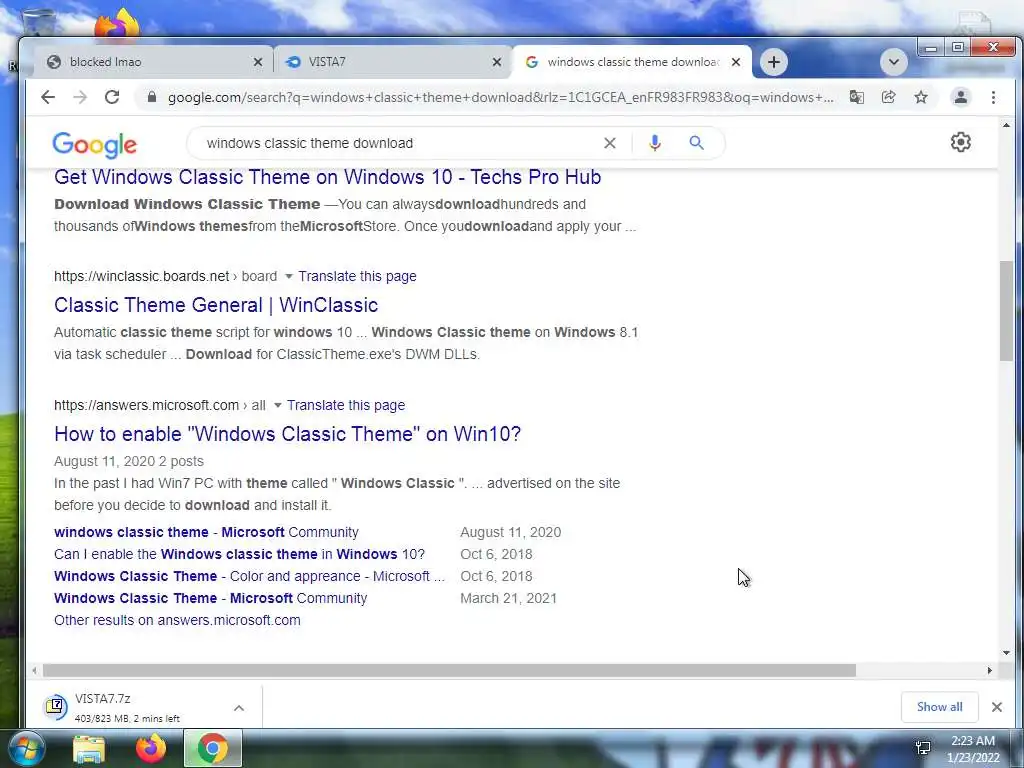Close the 'blocked lmao' tab

click(x=258, y=62)
